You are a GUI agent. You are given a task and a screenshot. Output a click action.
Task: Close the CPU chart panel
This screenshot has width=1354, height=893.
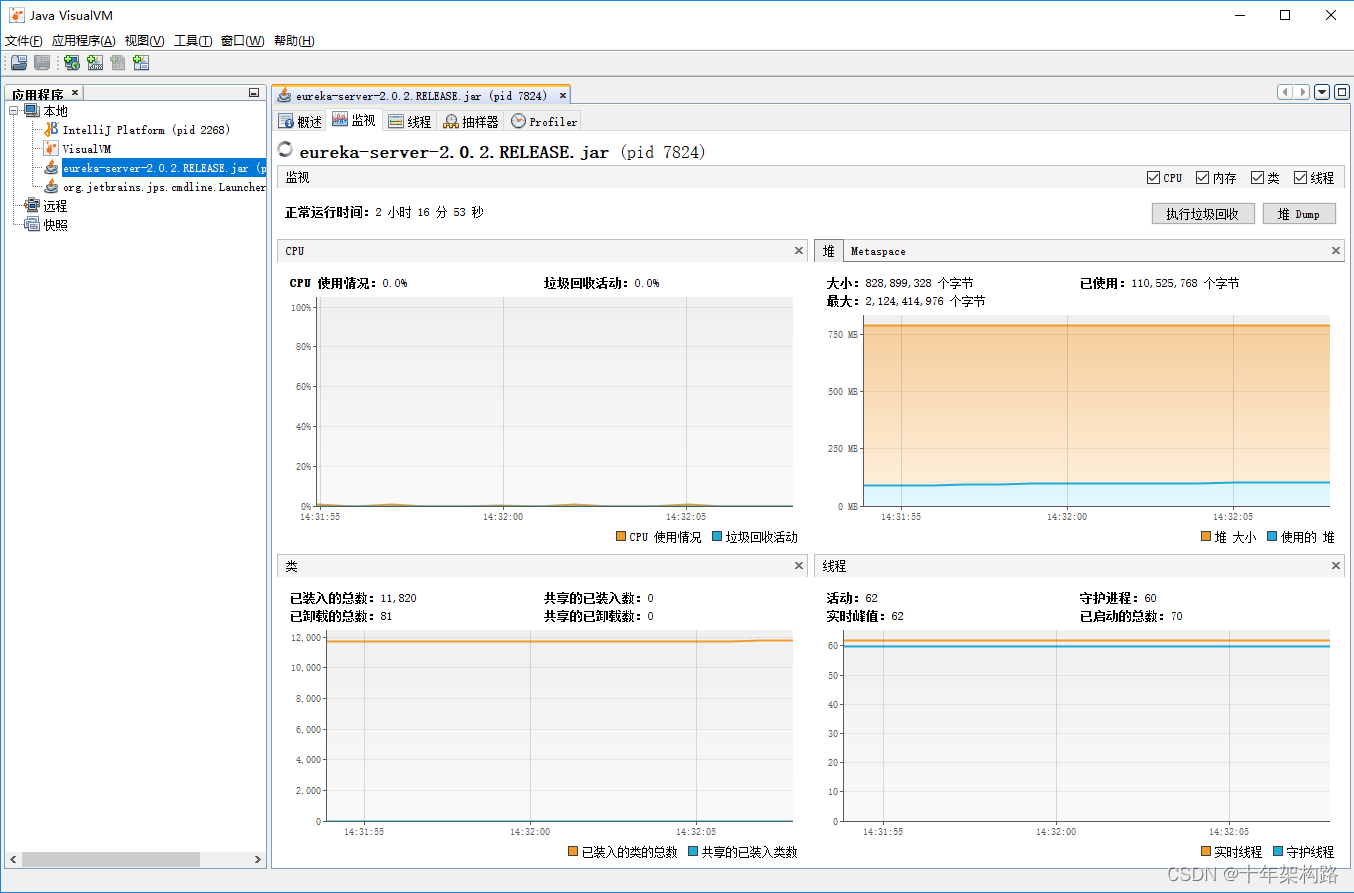coord(799,251)
